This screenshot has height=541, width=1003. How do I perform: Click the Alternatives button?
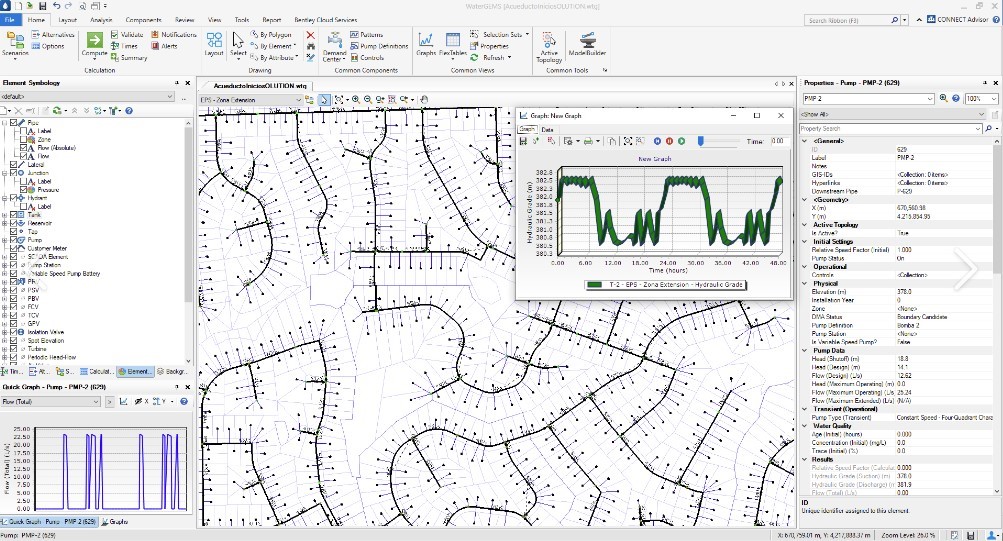[53, 35]
